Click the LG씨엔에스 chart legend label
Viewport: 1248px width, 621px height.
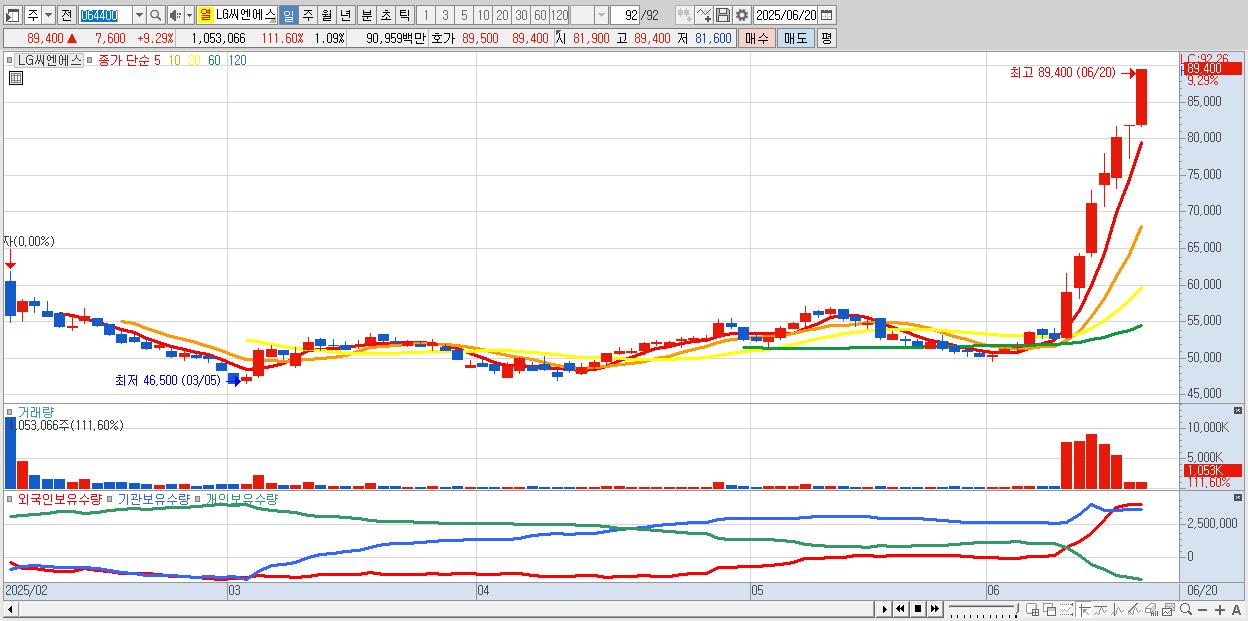[x=50, y=60]
